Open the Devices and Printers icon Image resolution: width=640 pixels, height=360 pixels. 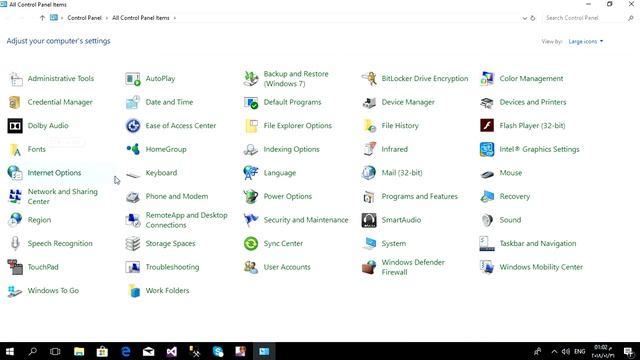point(487,102)
